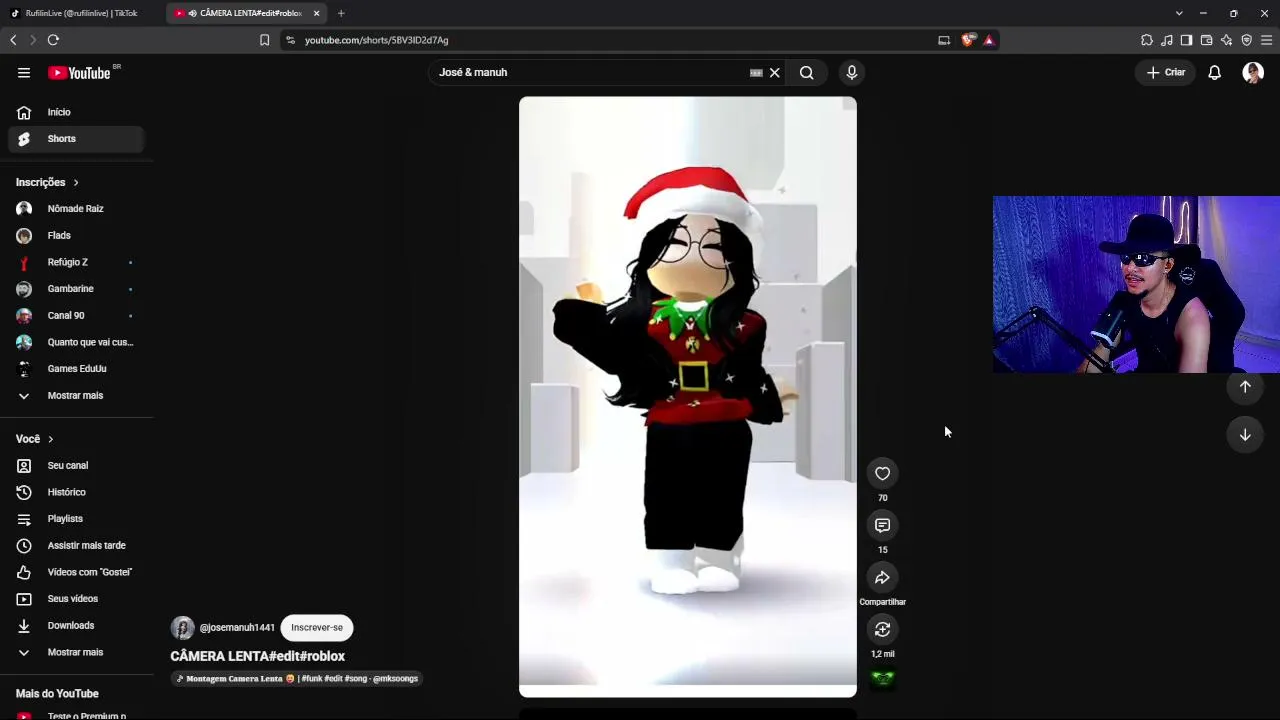This screenshot has height=720, width=1280.
Task: Open the Nômade Raiz channel
Action: click(x=76, y=209)
